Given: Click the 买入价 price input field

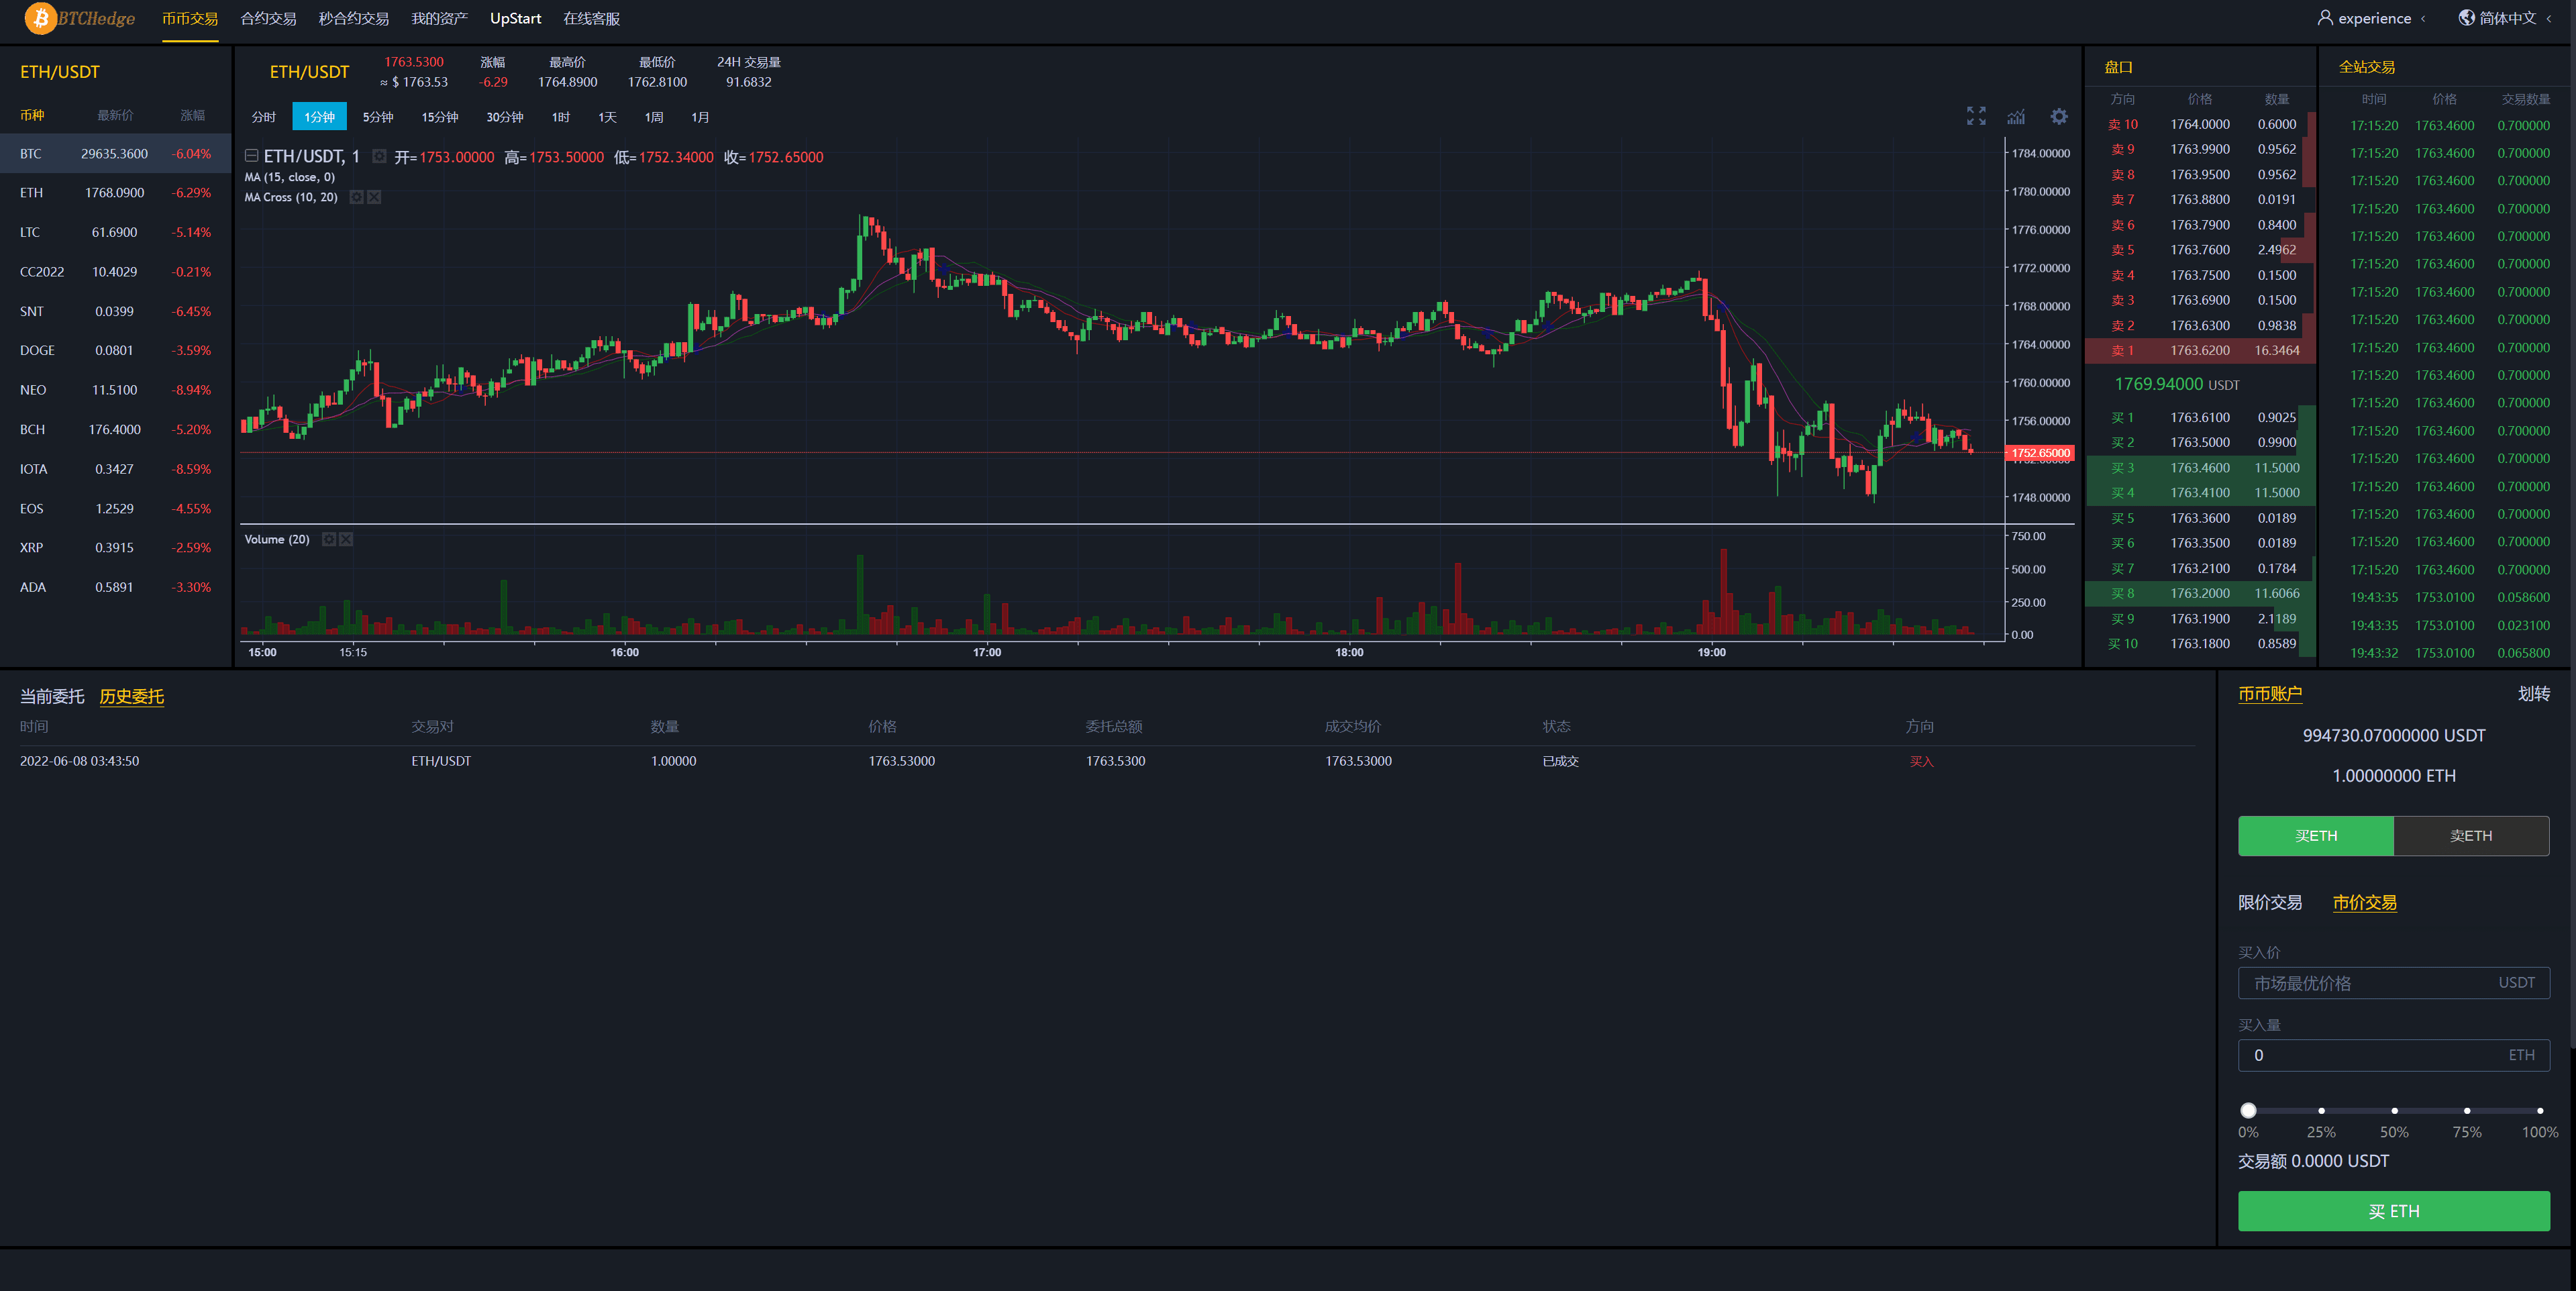Looking at the screenshot, I should 2393,983.
